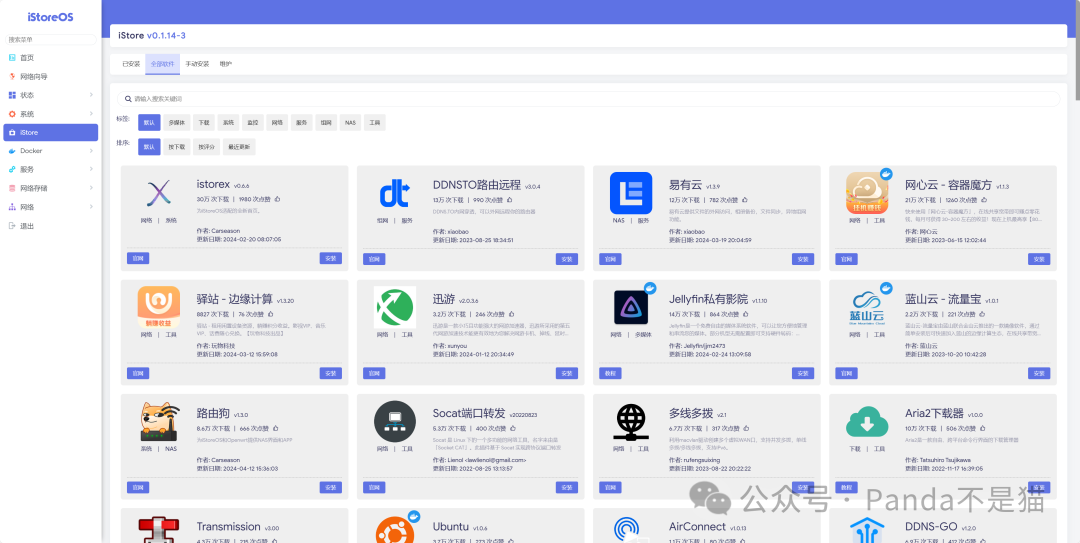Image resolution: width=1080 pixels, height=543 pixels.
Task: Install the istorex app
Action: pyautogui.click(x=331, y=258)
